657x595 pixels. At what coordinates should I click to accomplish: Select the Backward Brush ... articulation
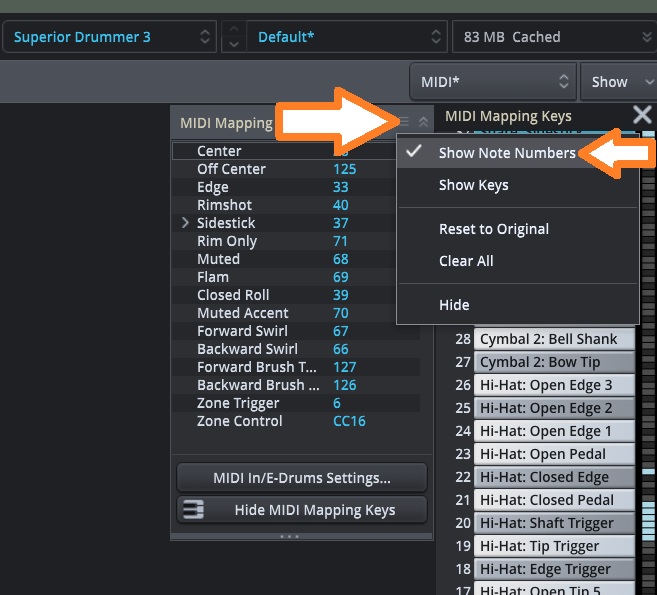[296, 385]
